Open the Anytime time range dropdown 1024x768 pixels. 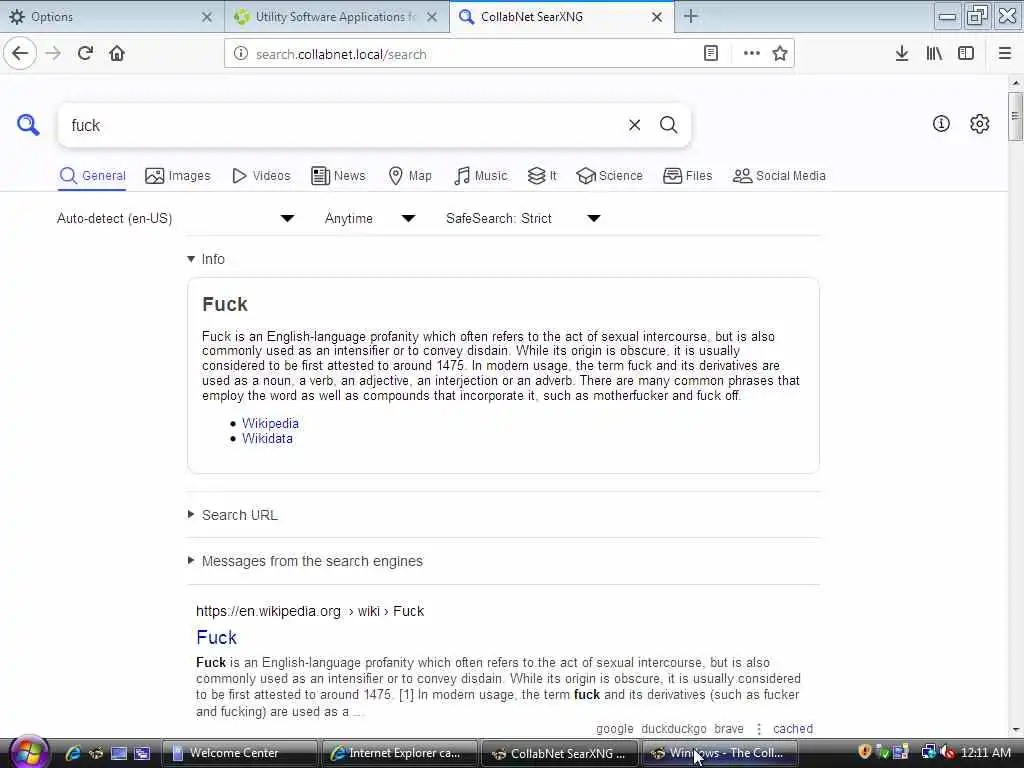[370, 218]
